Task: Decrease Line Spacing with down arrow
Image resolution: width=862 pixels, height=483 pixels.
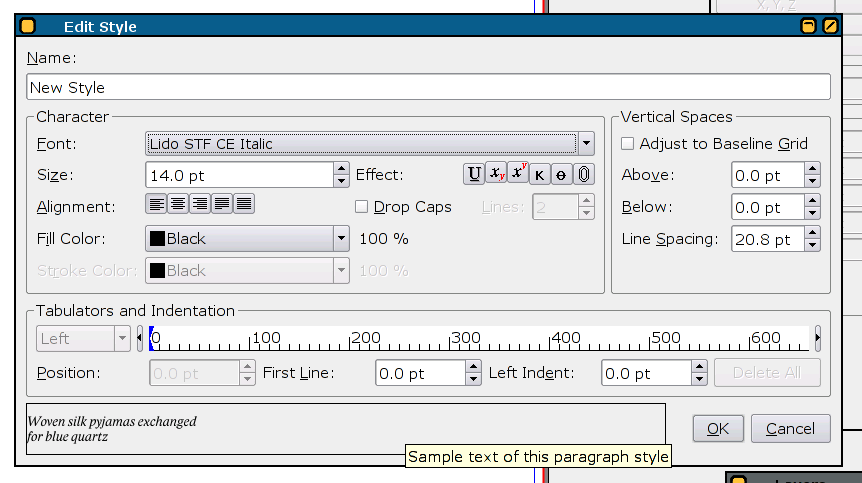Action: pyautogui.click(x=813, y=245)
